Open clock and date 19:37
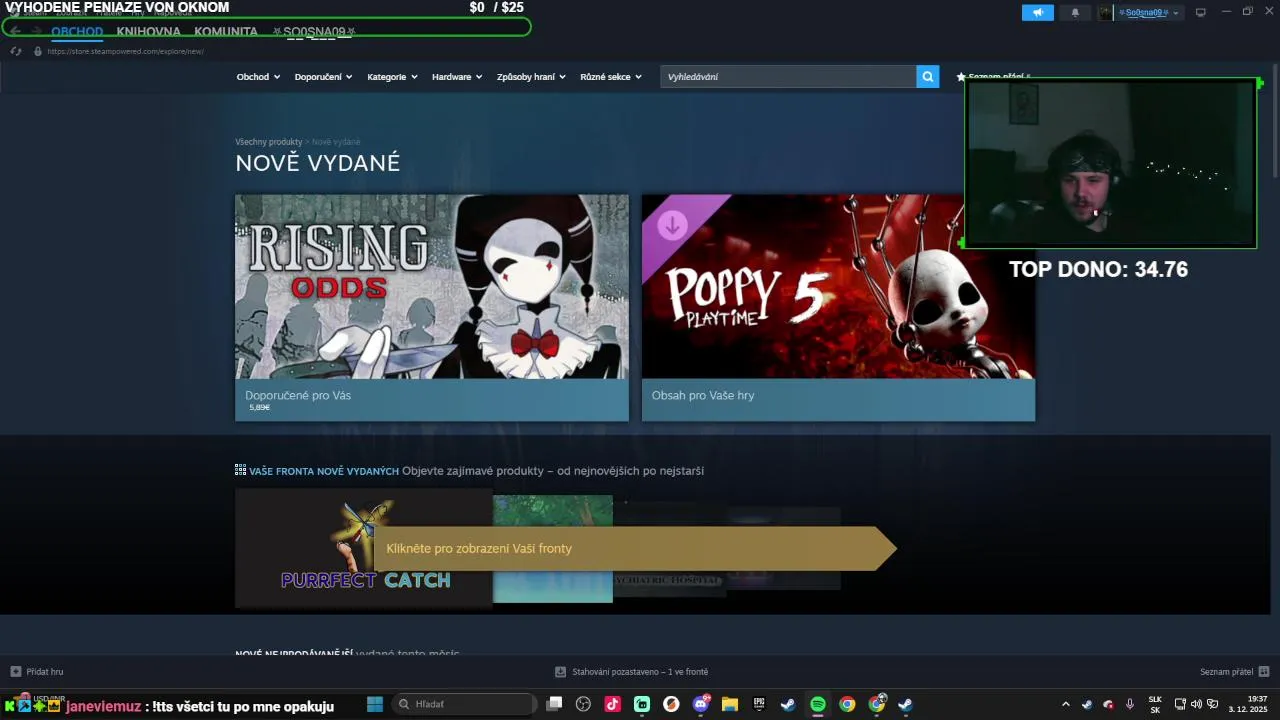 coord(1249,704)
